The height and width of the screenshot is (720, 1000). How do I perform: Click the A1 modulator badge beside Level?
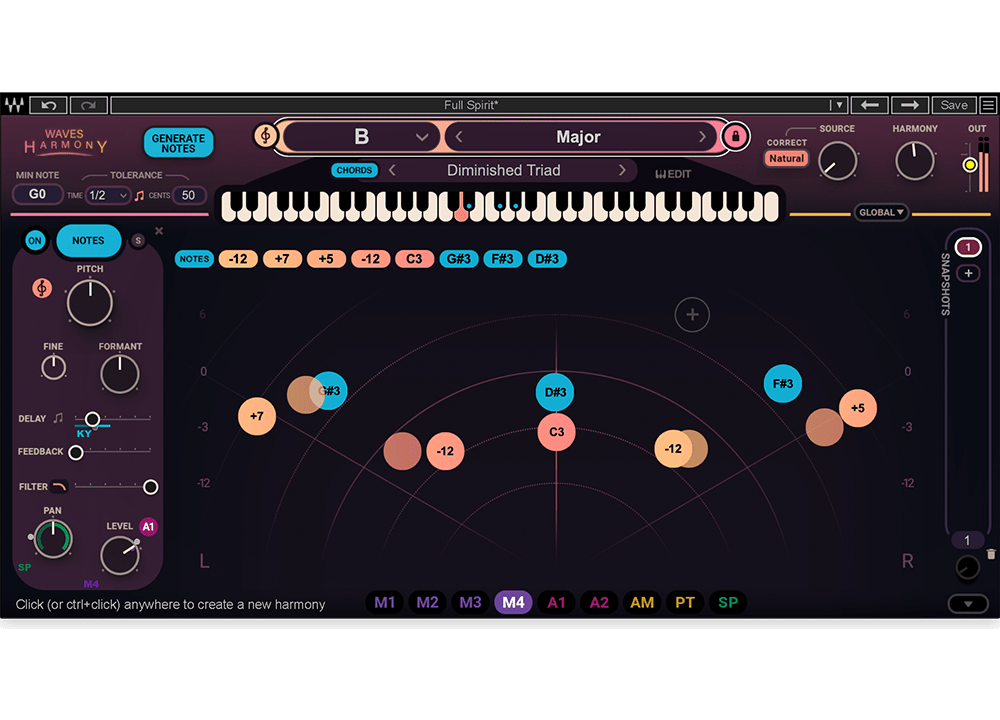[148, 527]
